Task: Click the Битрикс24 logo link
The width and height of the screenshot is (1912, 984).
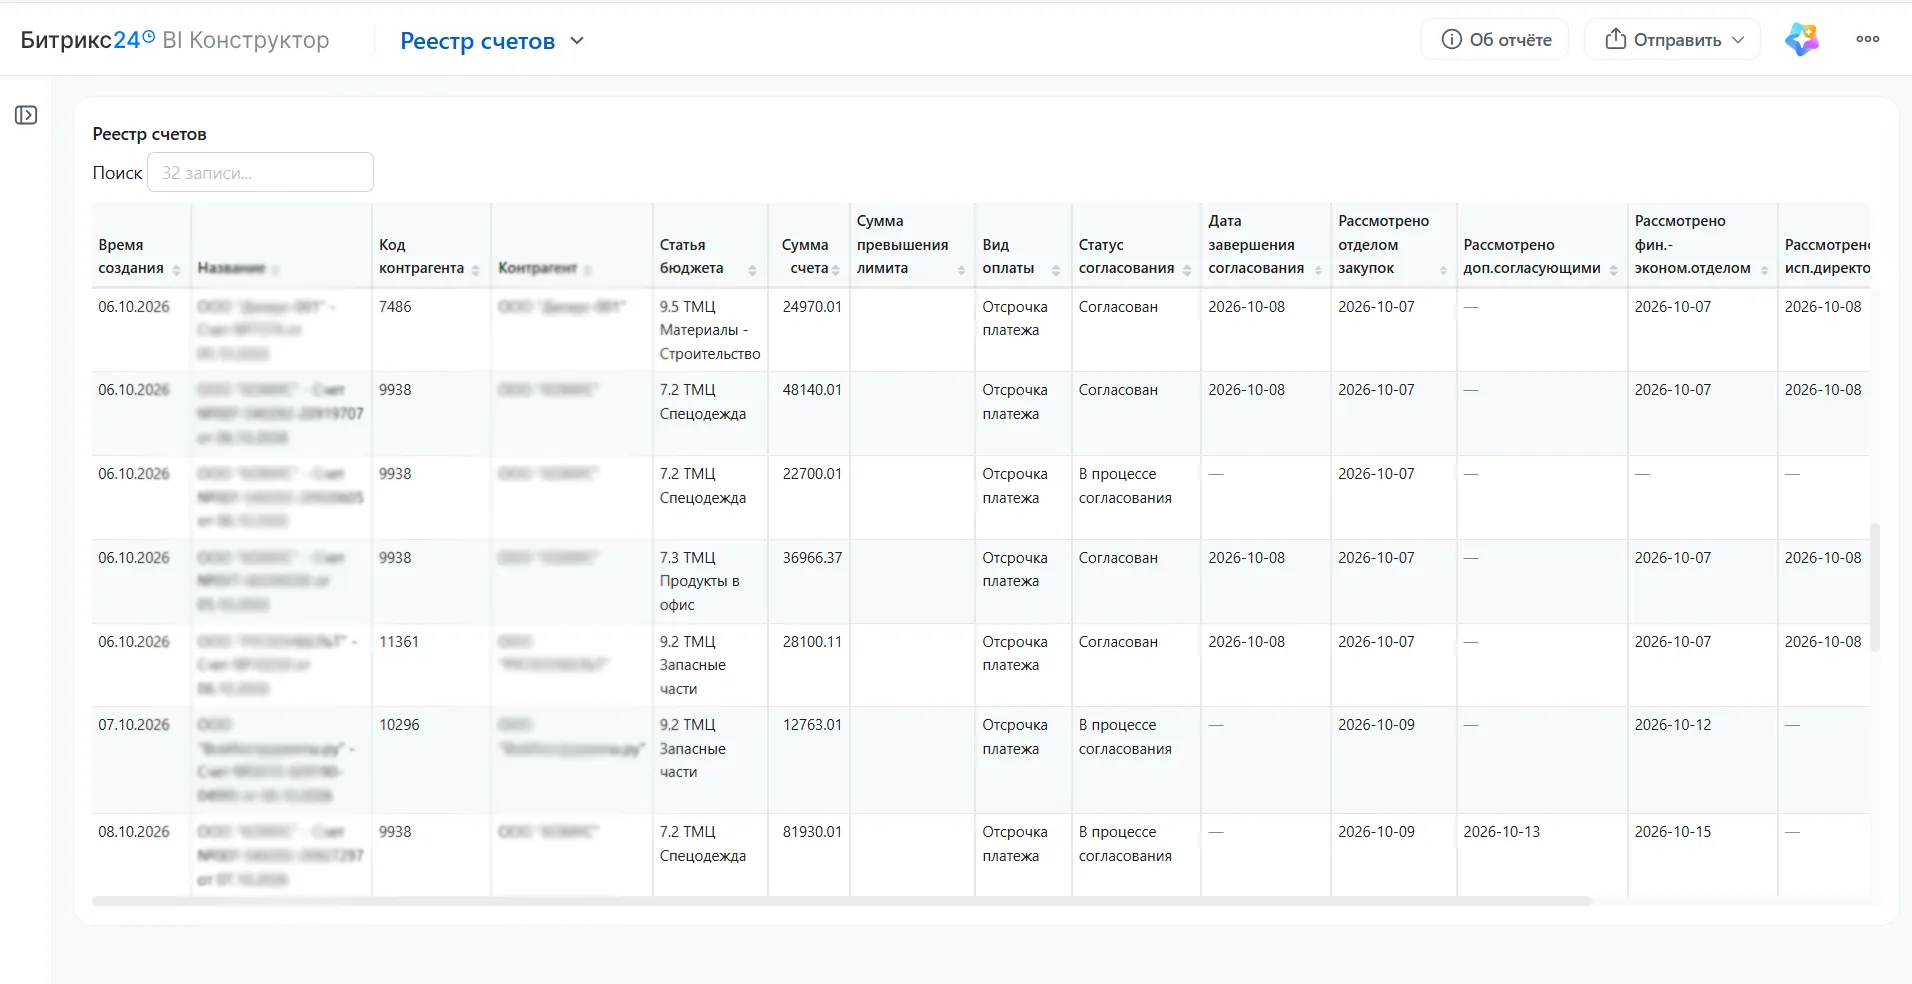Action: click(88, 40)
